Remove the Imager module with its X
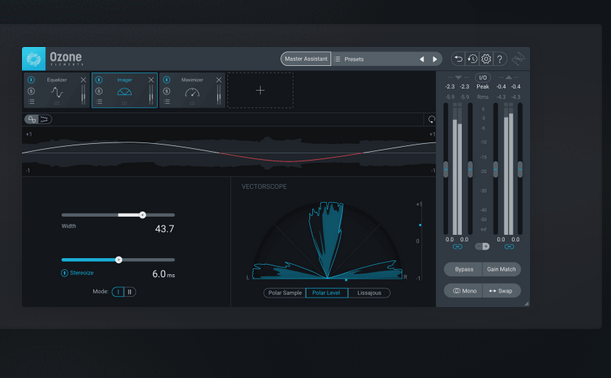This screenshot has width=611, height=378. [x=151, y=80]
